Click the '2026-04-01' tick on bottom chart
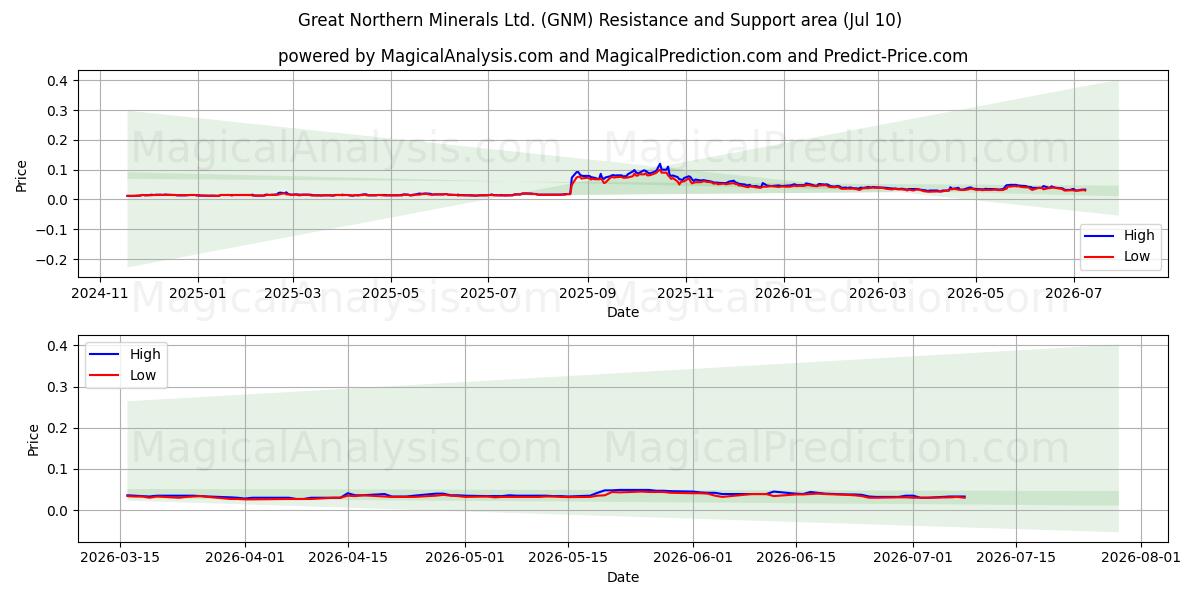Screen dimensions: 1200x600 click(245, 559)
